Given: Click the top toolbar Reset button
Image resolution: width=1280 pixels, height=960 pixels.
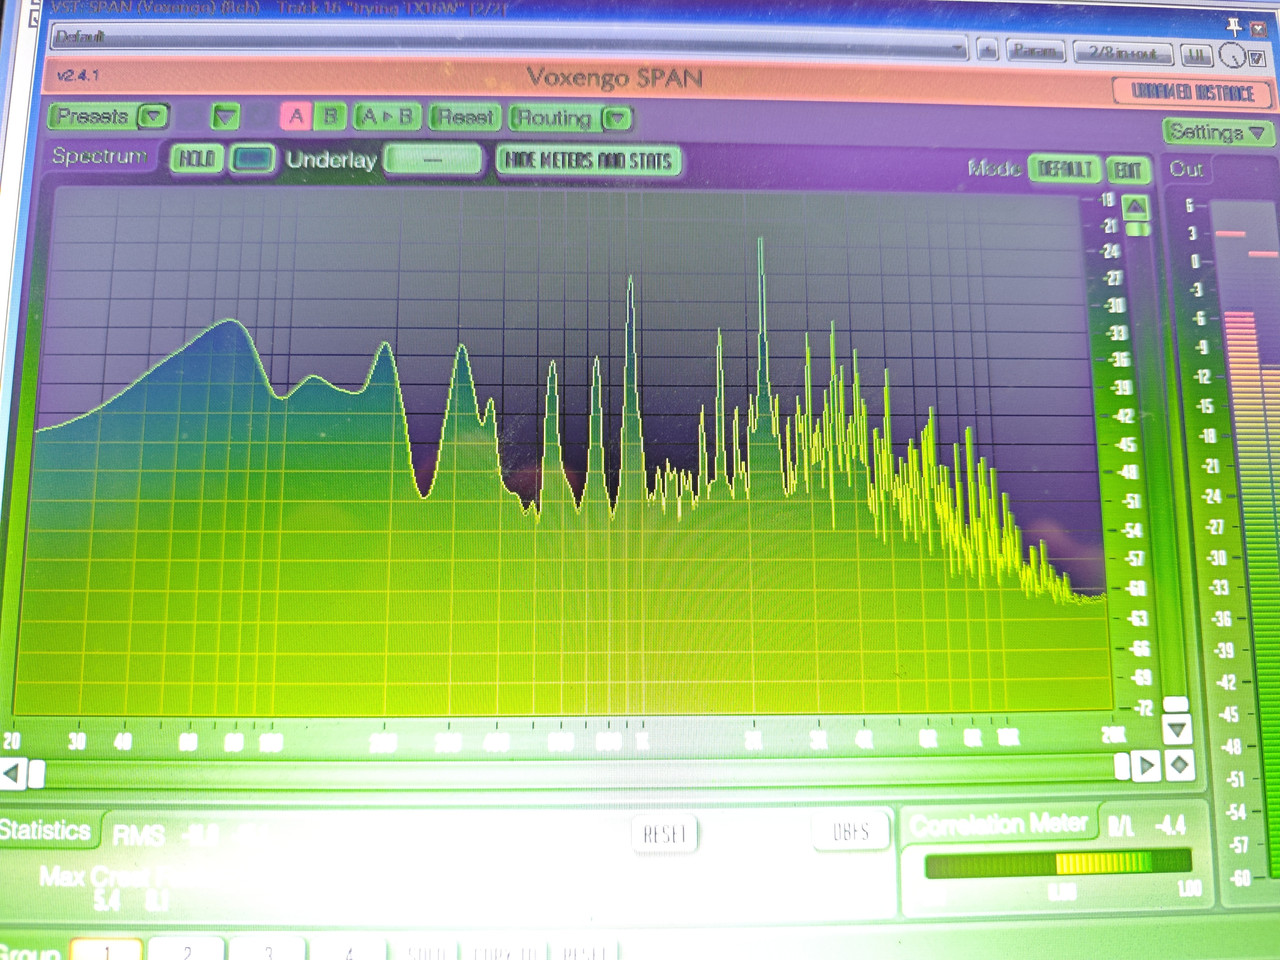Looking at the screenshot, I should click(x=465, y=118).
